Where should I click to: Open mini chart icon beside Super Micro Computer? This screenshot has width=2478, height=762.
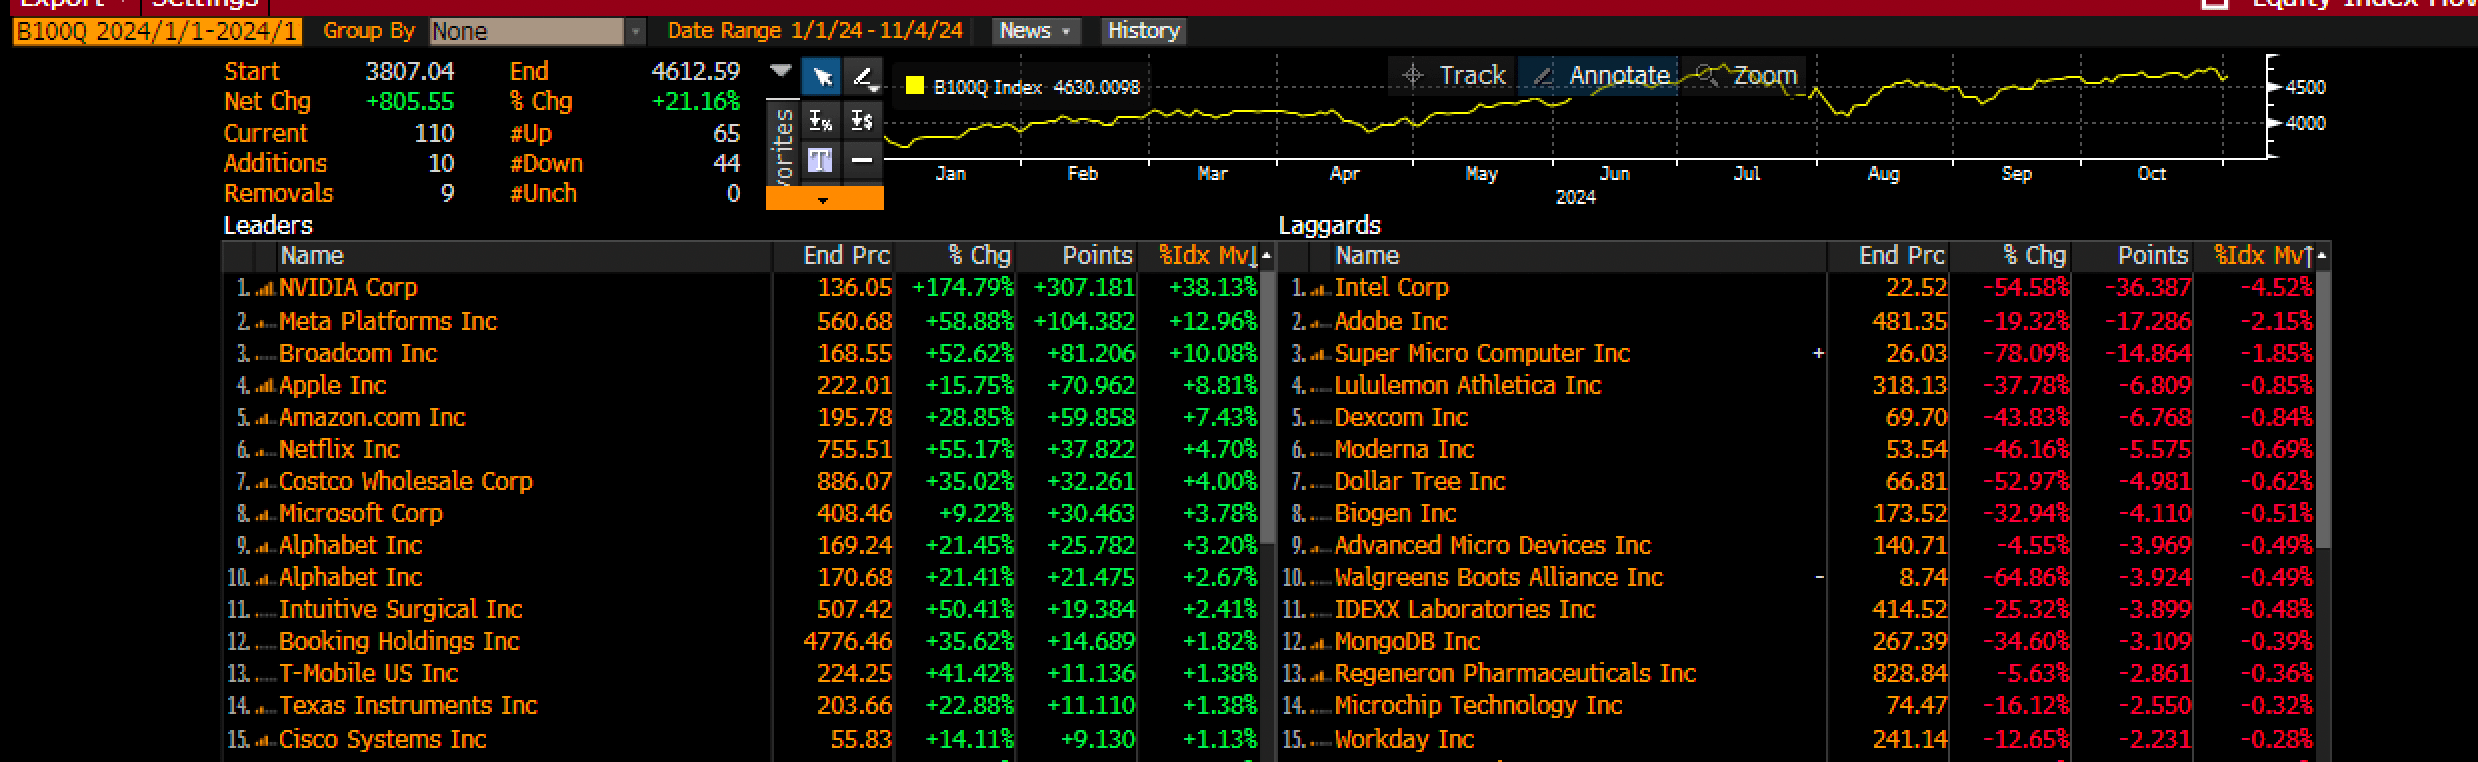pos(1320,354)
